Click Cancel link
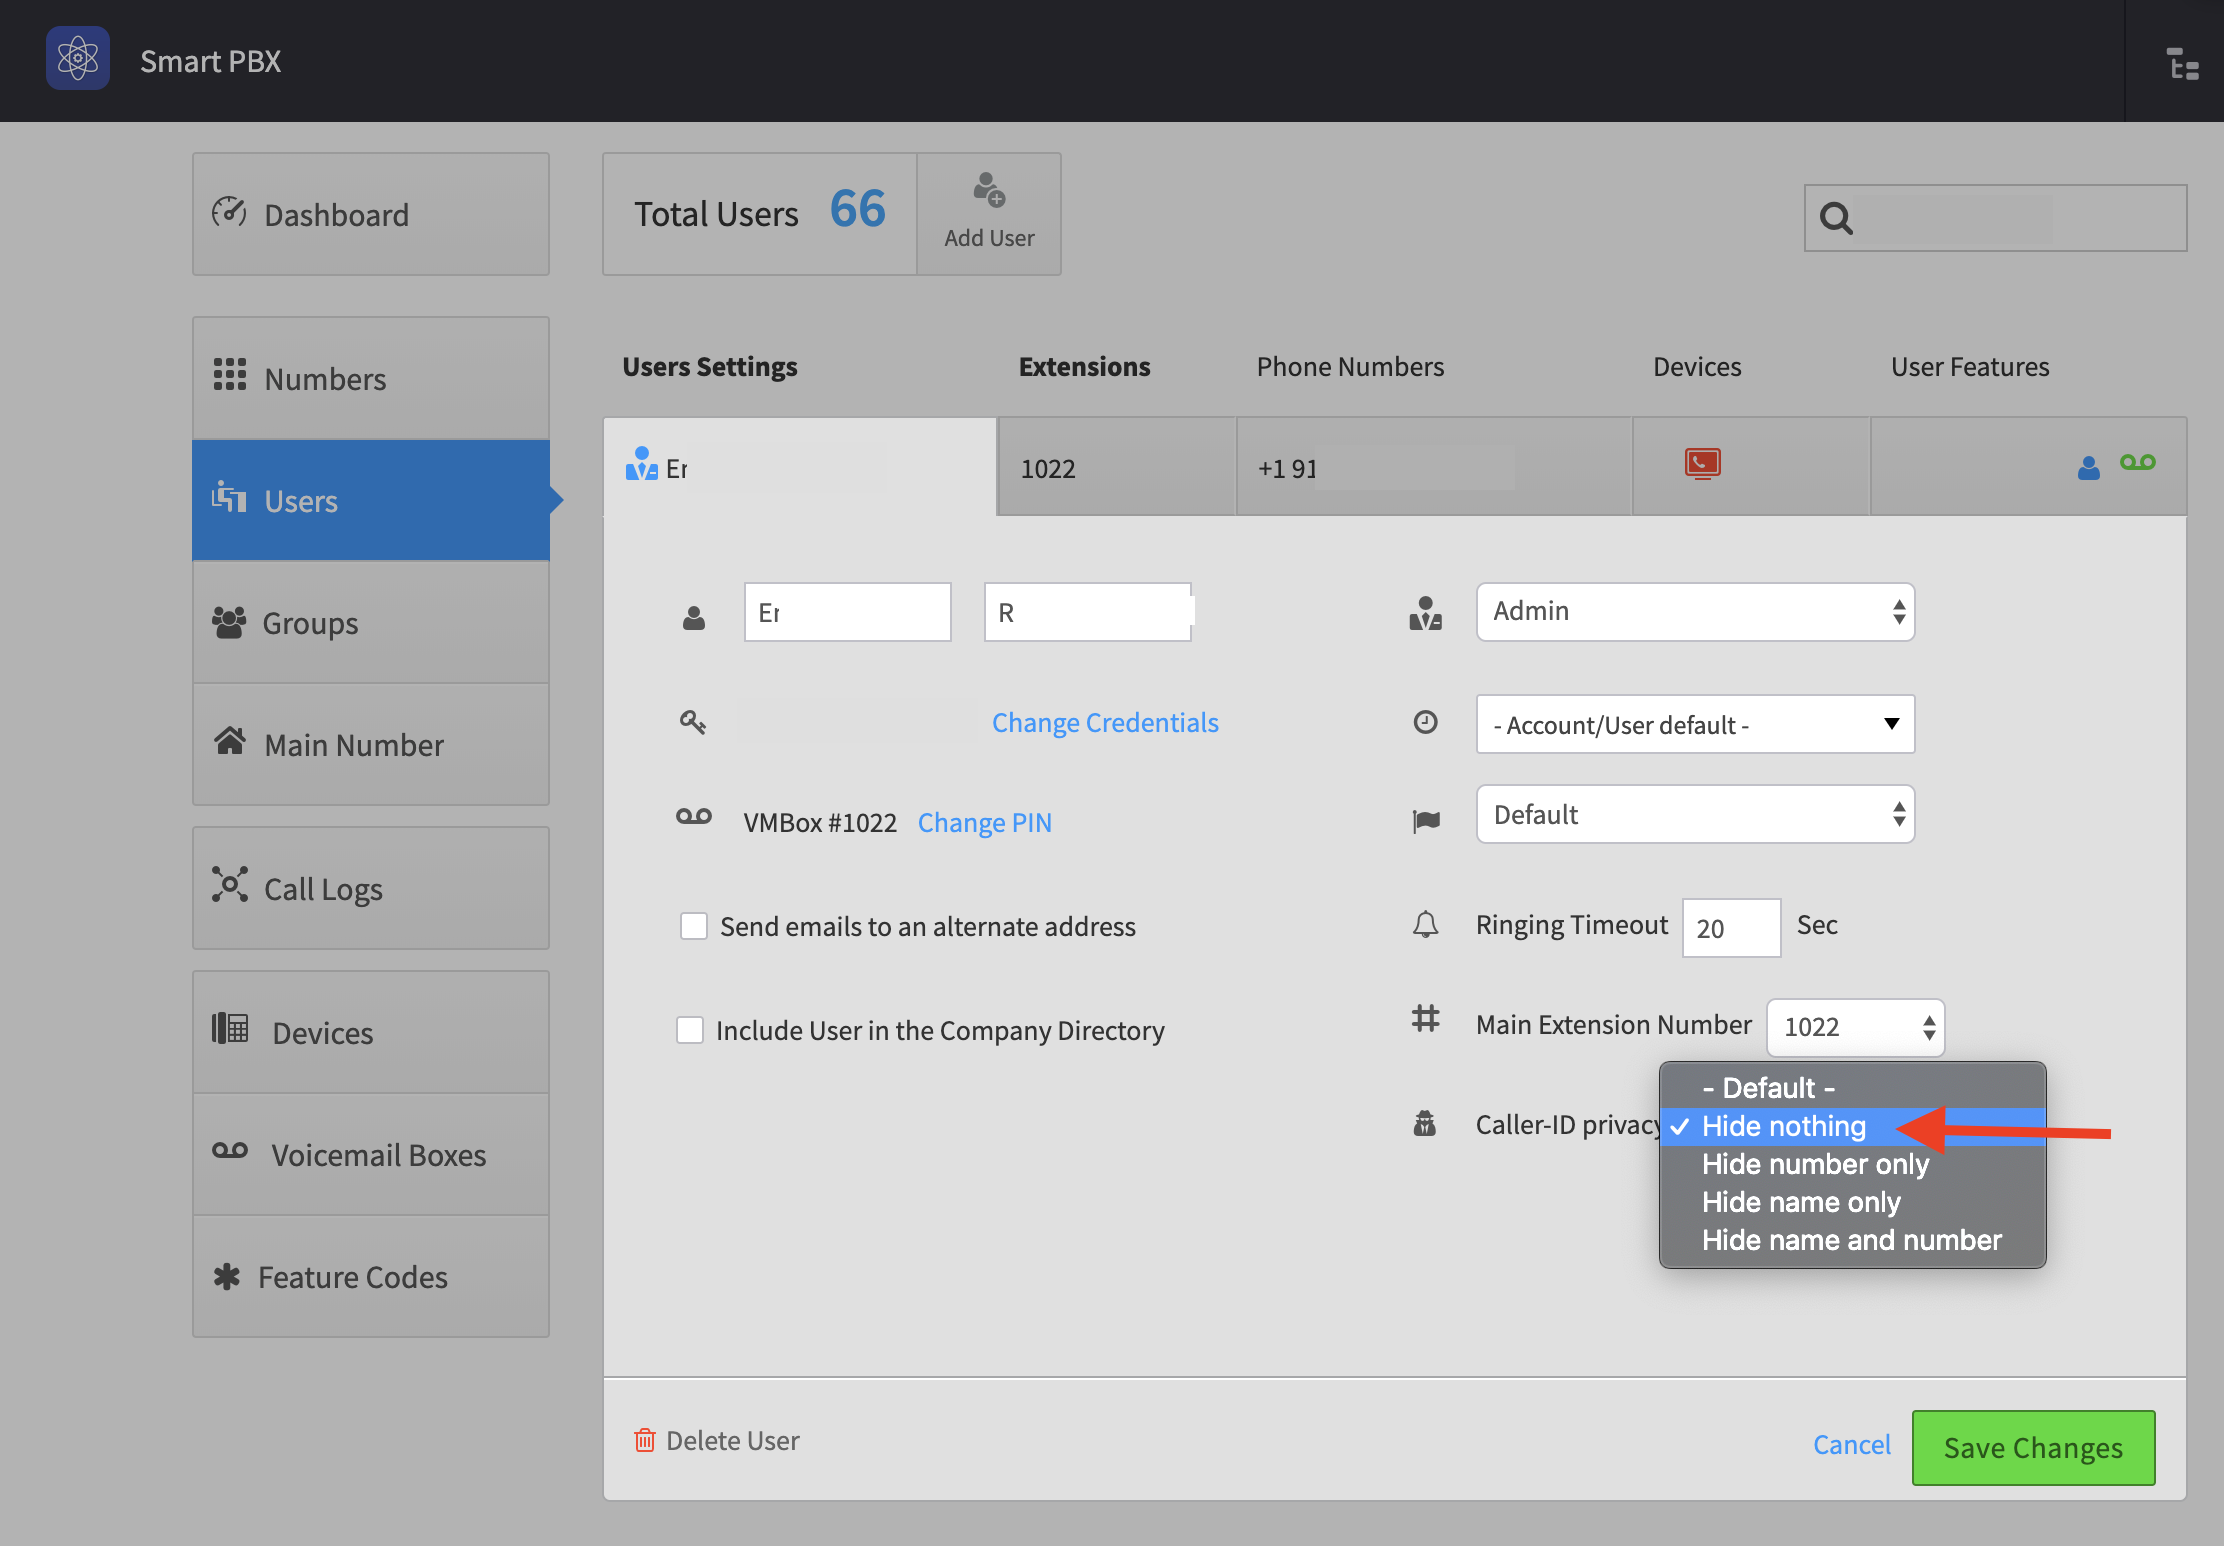 1851,1444
